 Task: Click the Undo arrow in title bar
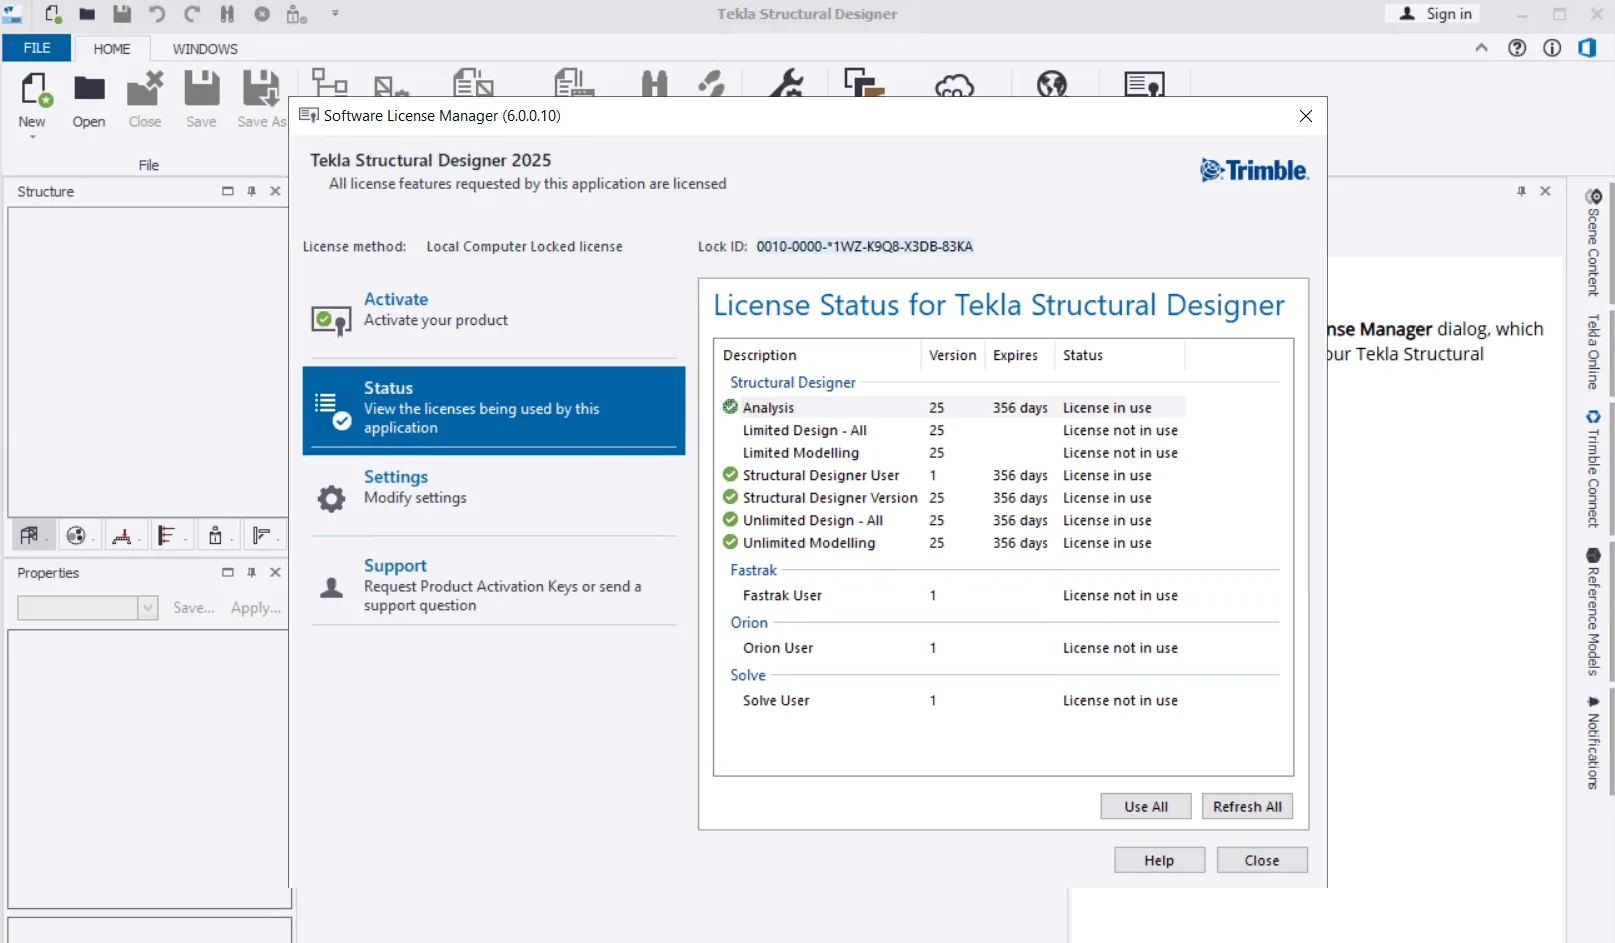pyautogui.click(x=157, y=14)
